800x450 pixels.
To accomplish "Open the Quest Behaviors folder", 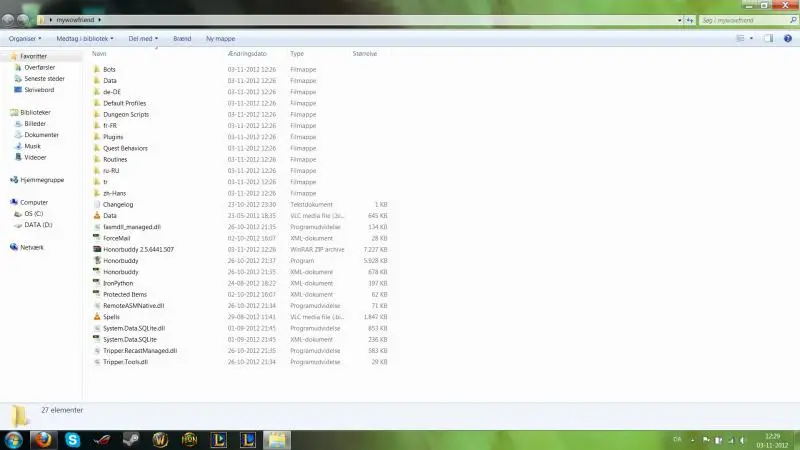I will (125, 148).
